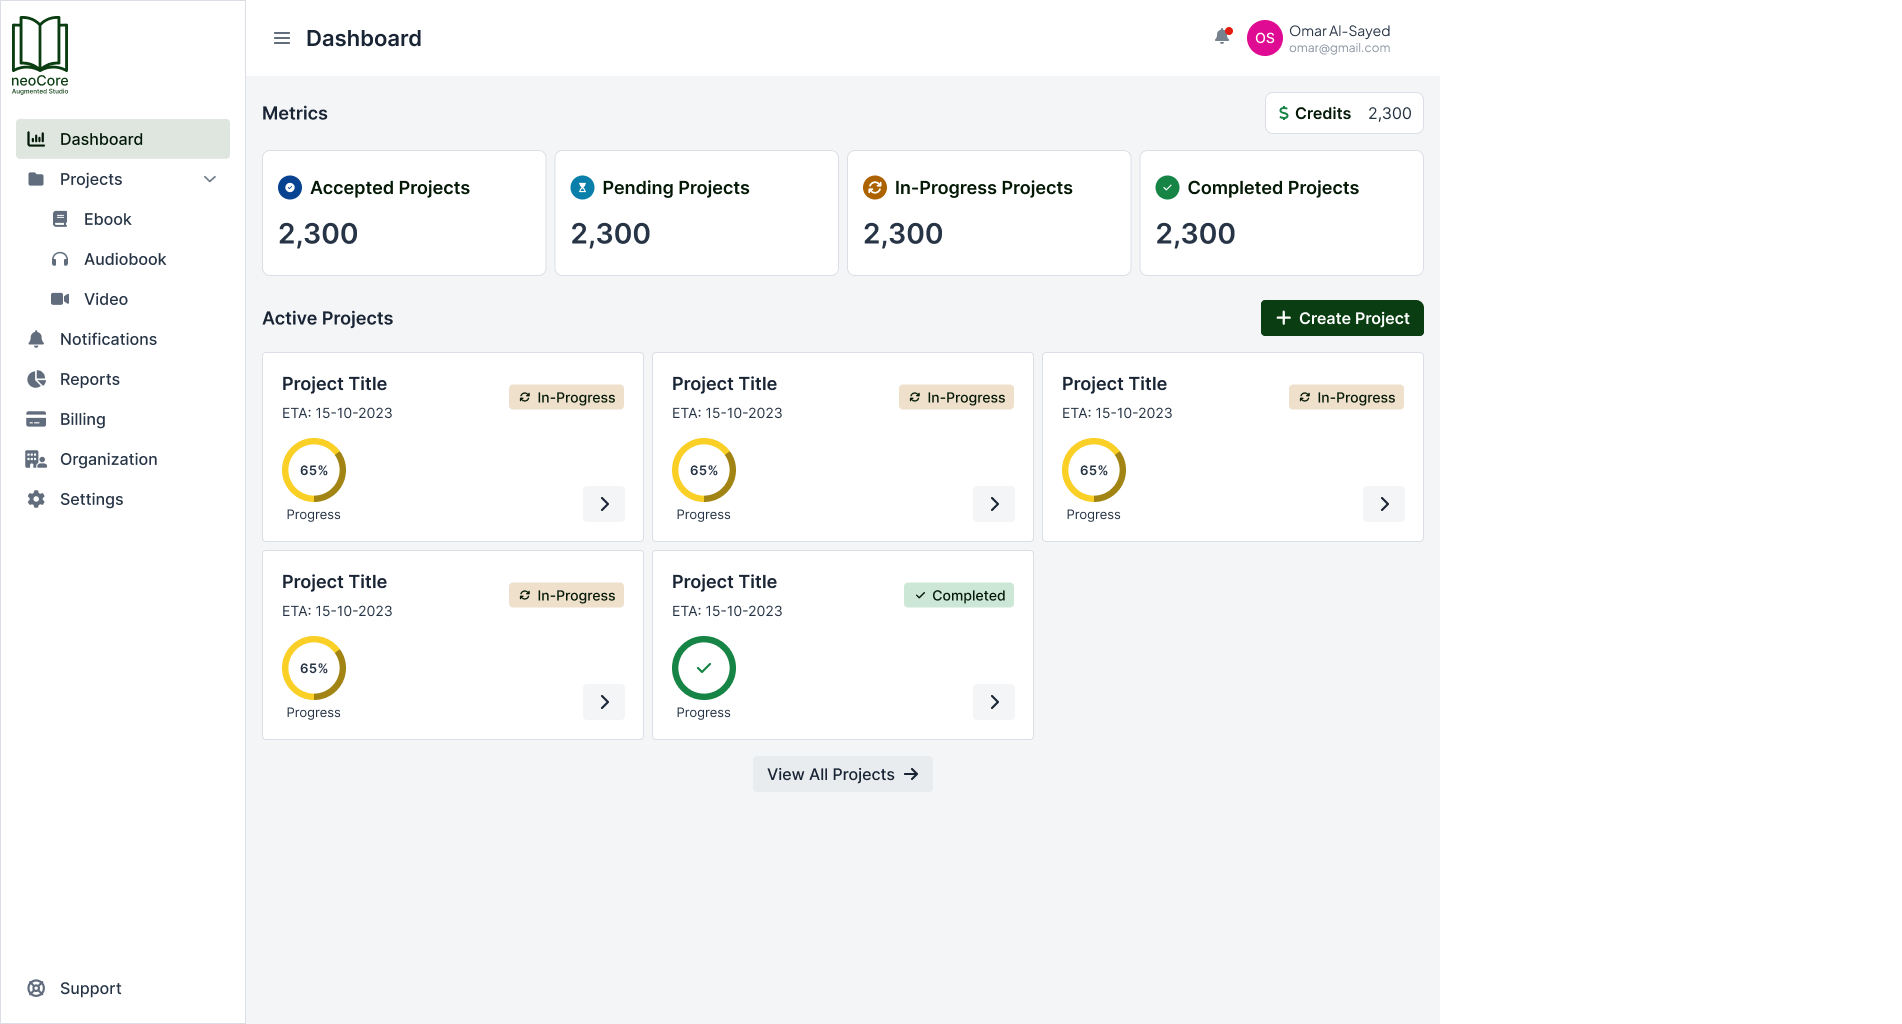The height and width of the screenshot is (1024, 1902).
Task: Open Settings from the sidebar menu
Action: pyautogui.click(x=91, y=499)
